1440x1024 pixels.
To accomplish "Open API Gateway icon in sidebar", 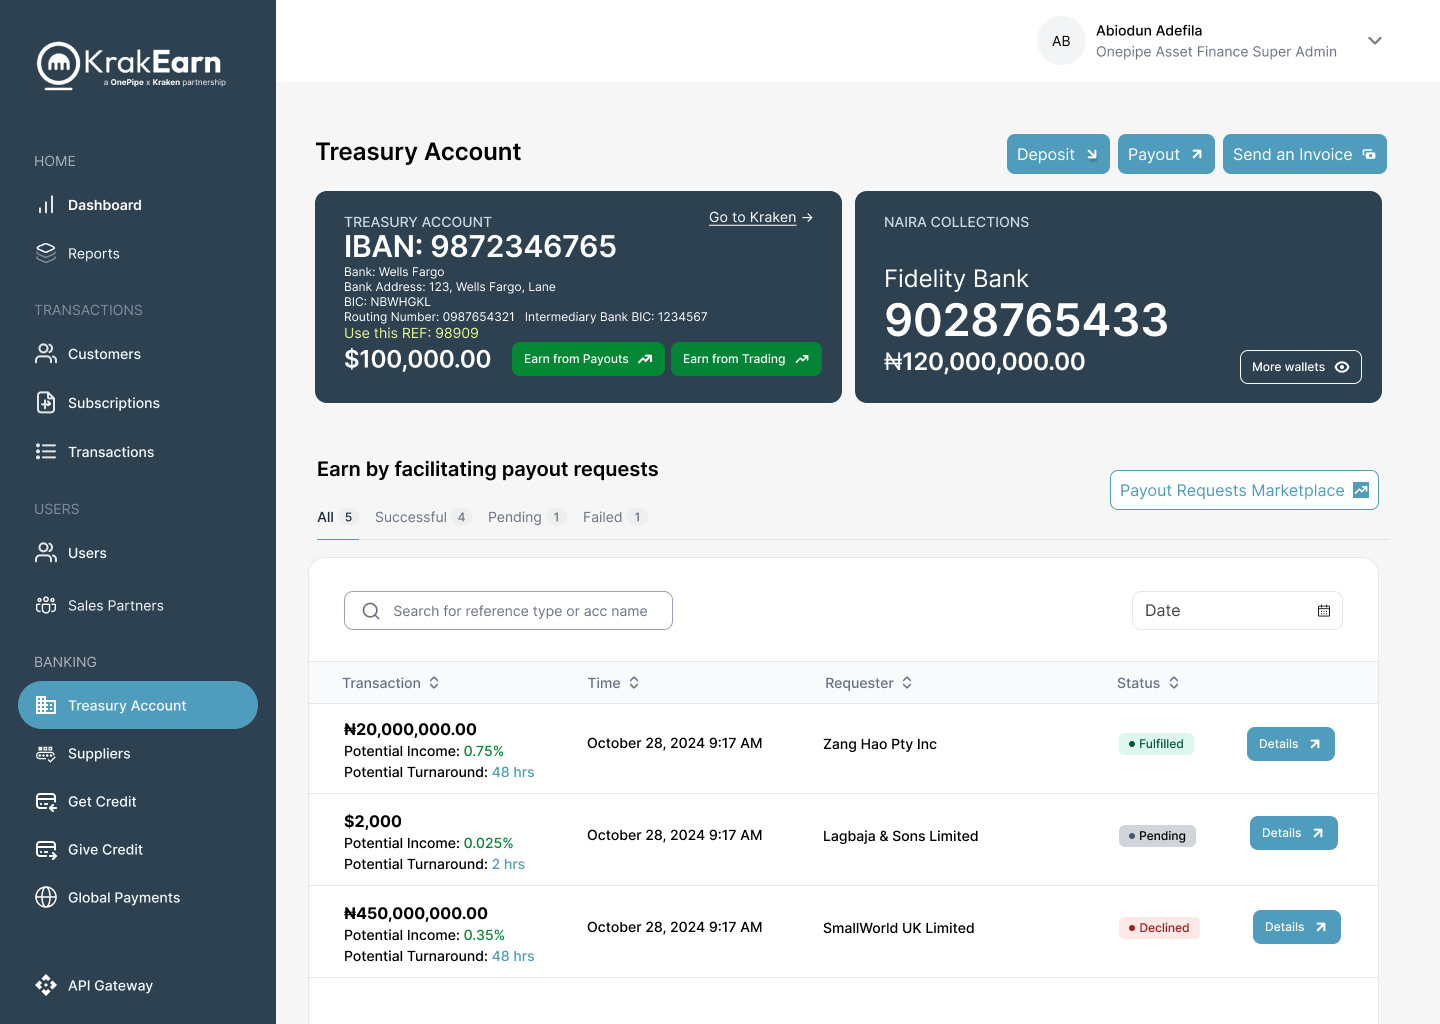I will pyautogui.click(x=46, y=985).
